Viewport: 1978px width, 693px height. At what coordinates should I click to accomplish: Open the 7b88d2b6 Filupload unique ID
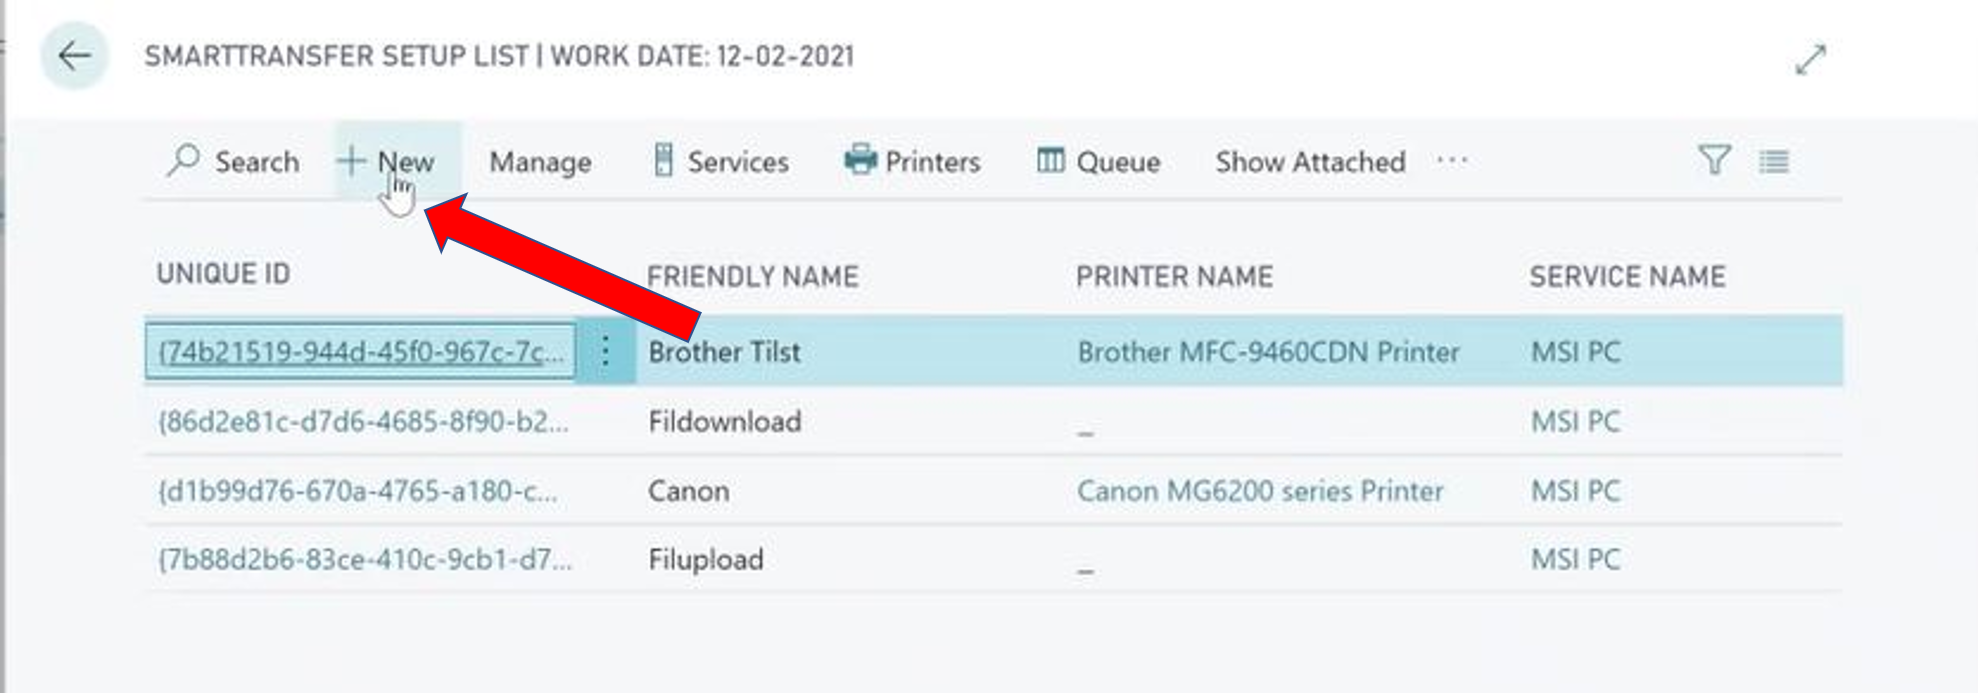tap(365, 559)
